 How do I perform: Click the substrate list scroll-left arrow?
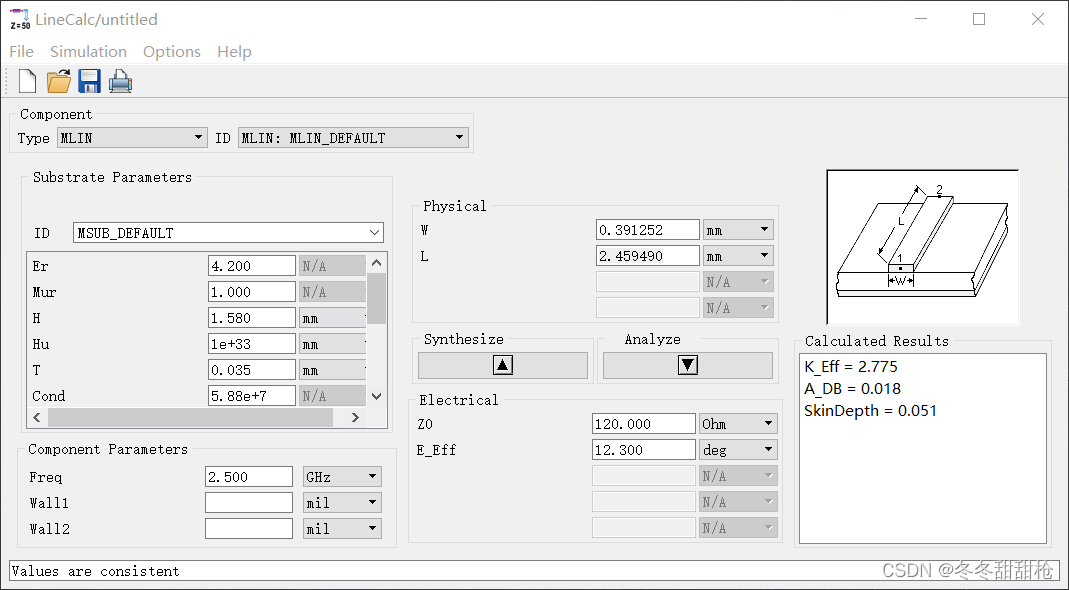(37, 417)
